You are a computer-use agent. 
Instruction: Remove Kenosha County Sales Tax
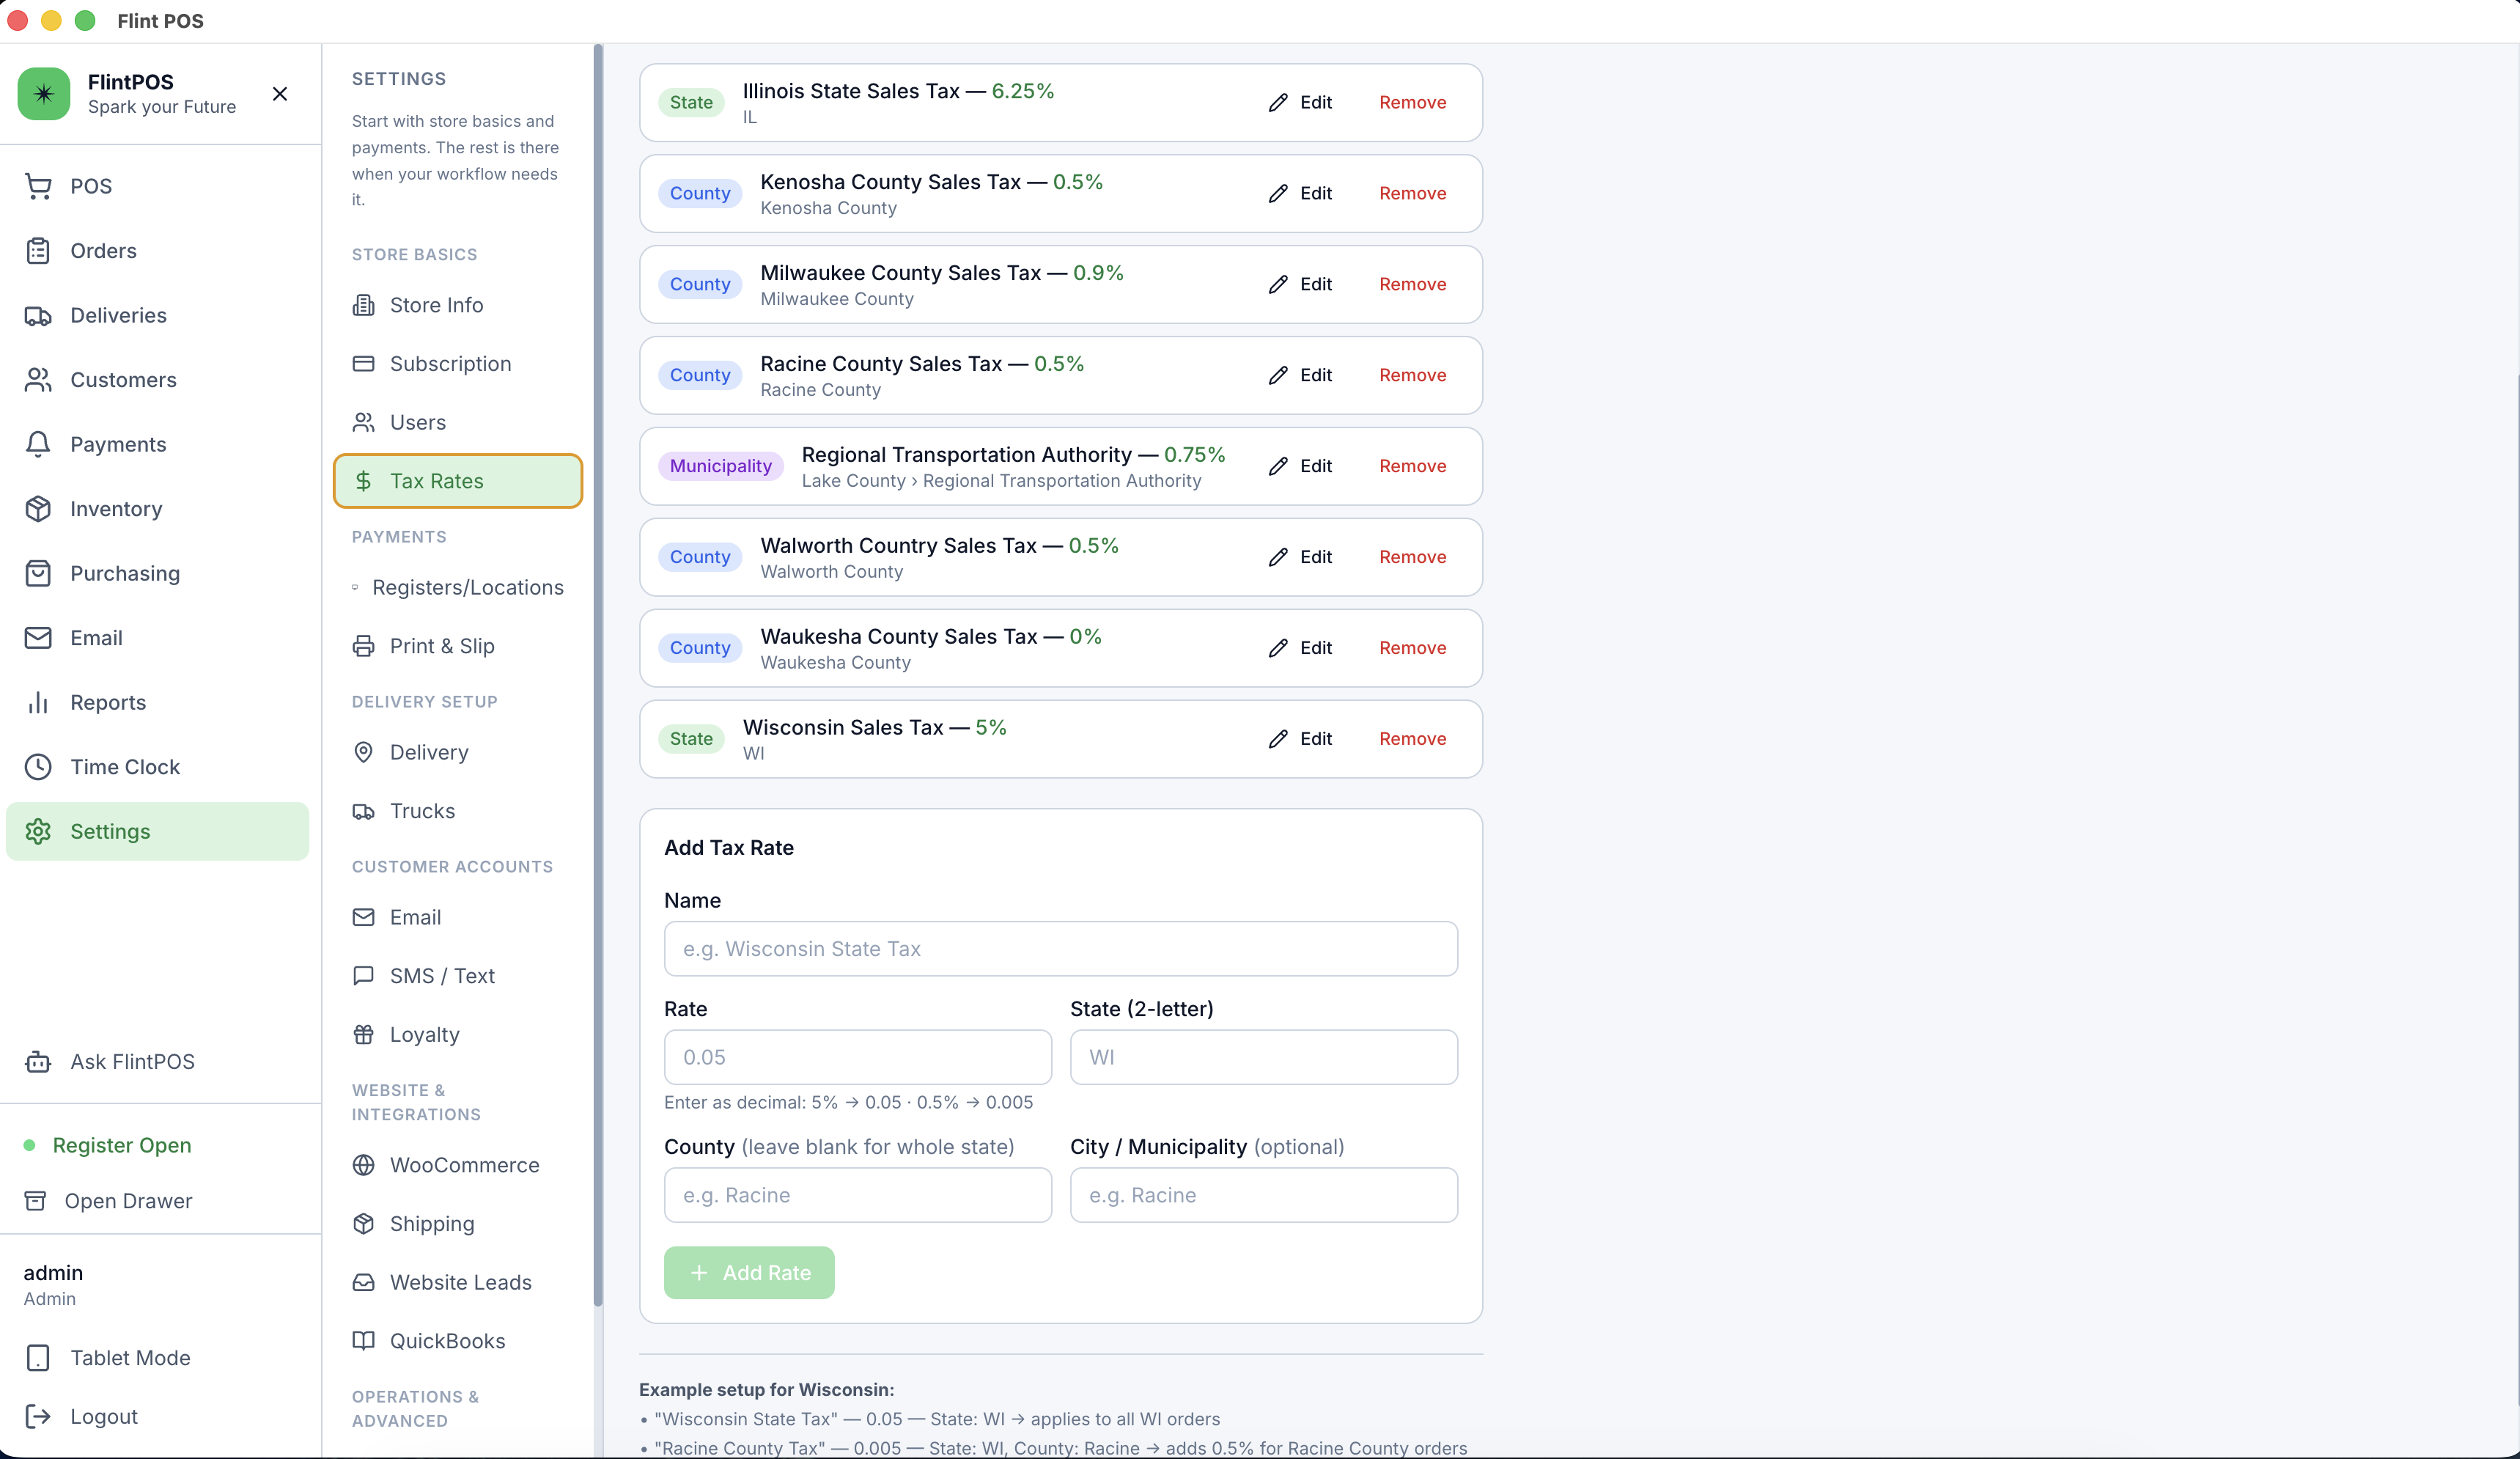1412,193
